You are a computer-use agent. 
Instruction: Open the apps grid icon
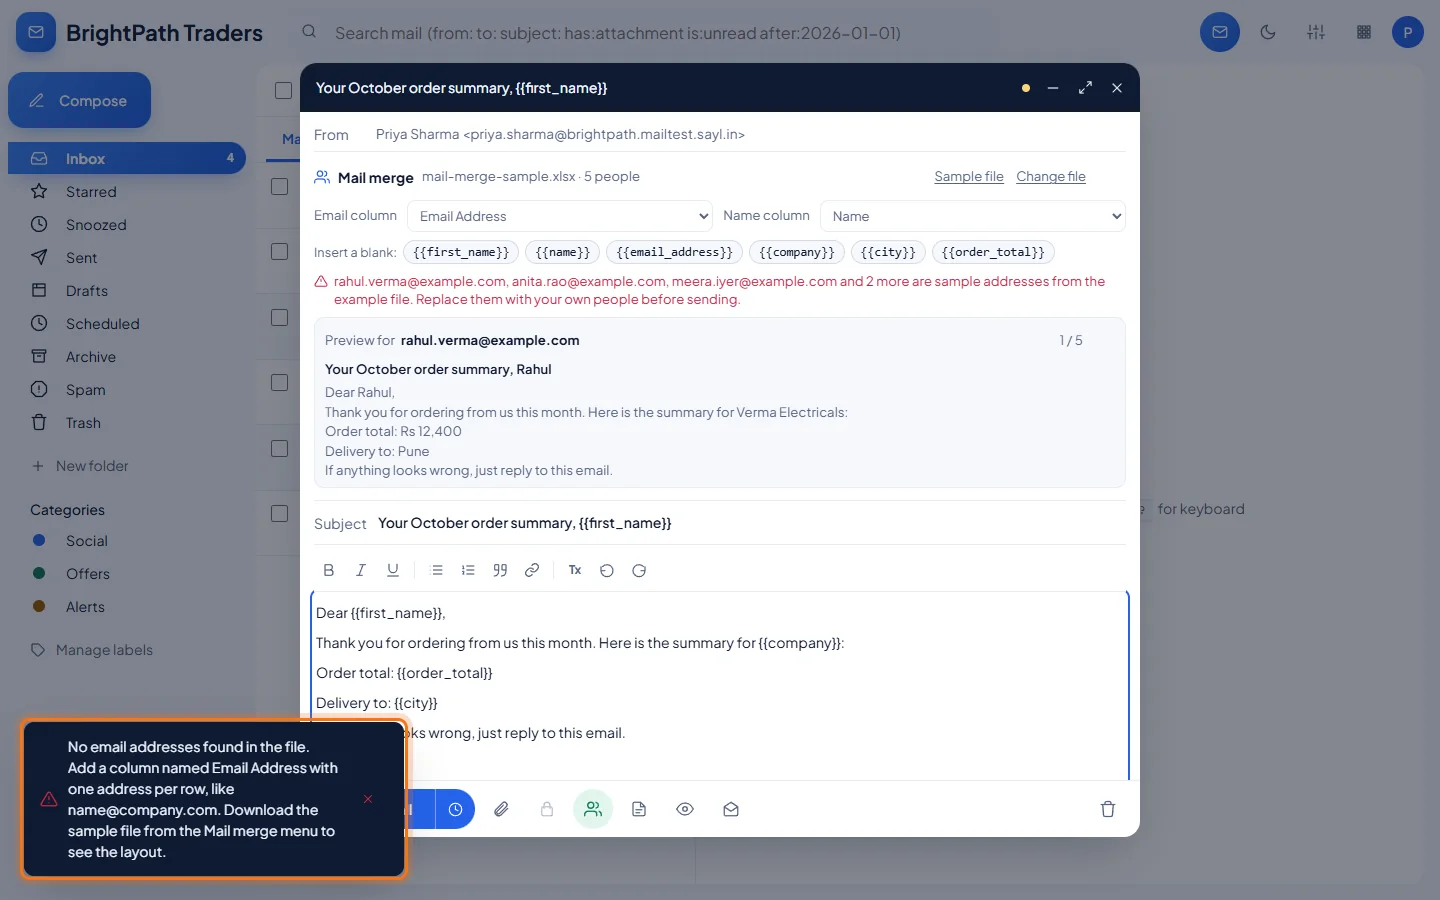click(x=1364, y=32)
